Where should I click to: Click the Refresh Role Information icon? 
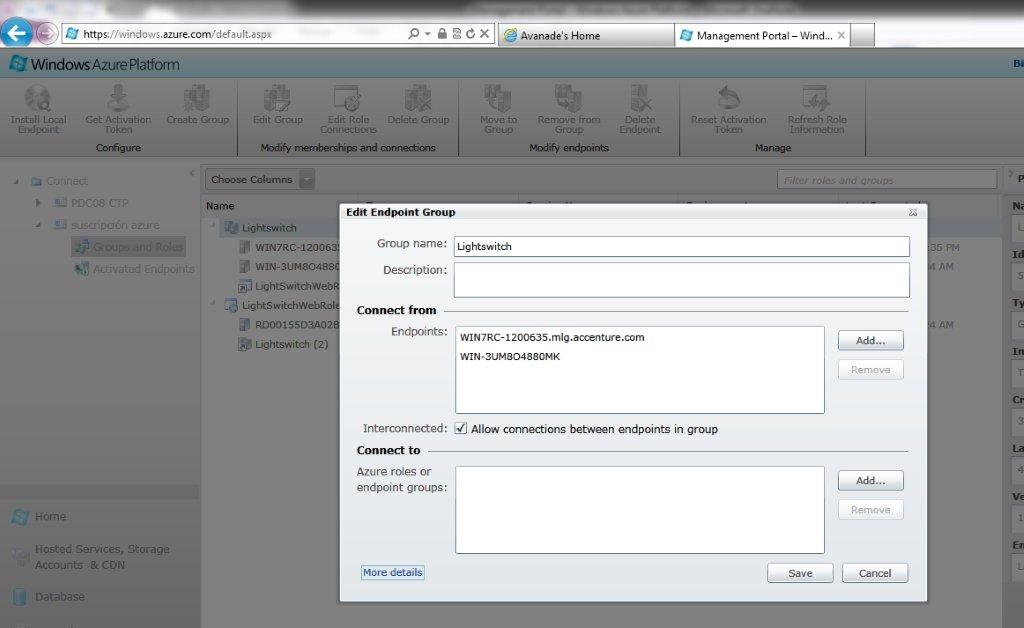coord(816,98)
